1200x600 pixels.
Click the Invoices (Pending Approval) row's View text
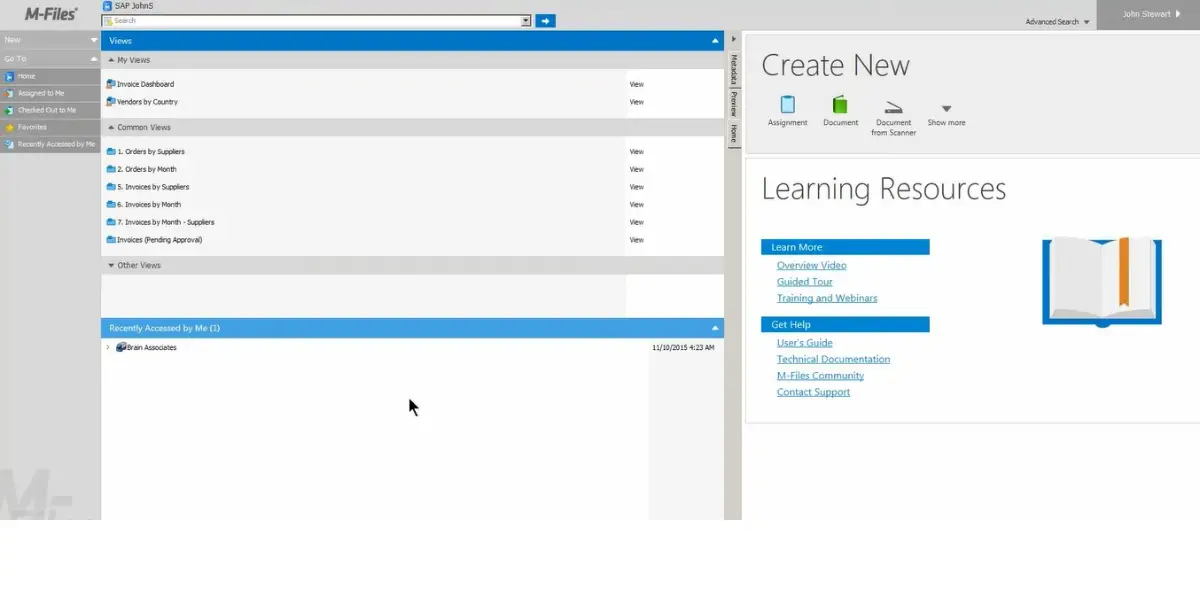[x=636, y=240]
